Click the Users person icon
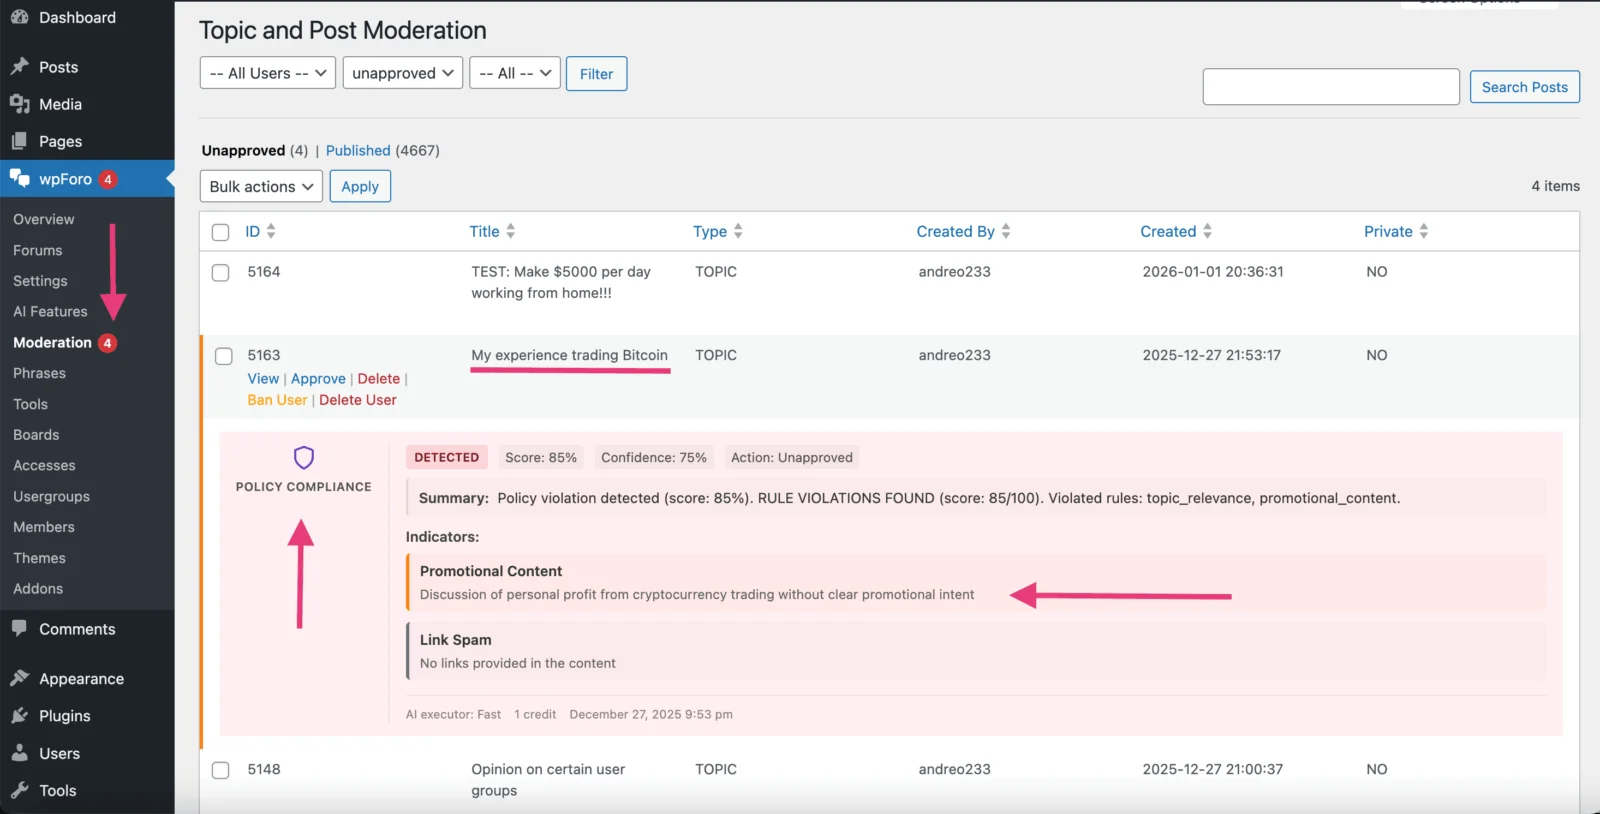Screen dimensions: 1600x814 [x=19, y=753]
